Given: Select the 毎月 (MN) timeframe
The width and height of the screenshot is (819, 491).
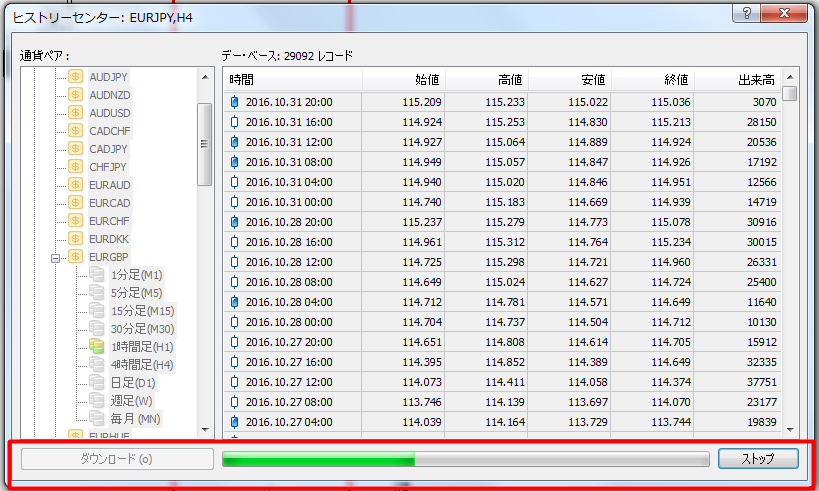Looking at the screenshot, I should (x=135, y=419).
